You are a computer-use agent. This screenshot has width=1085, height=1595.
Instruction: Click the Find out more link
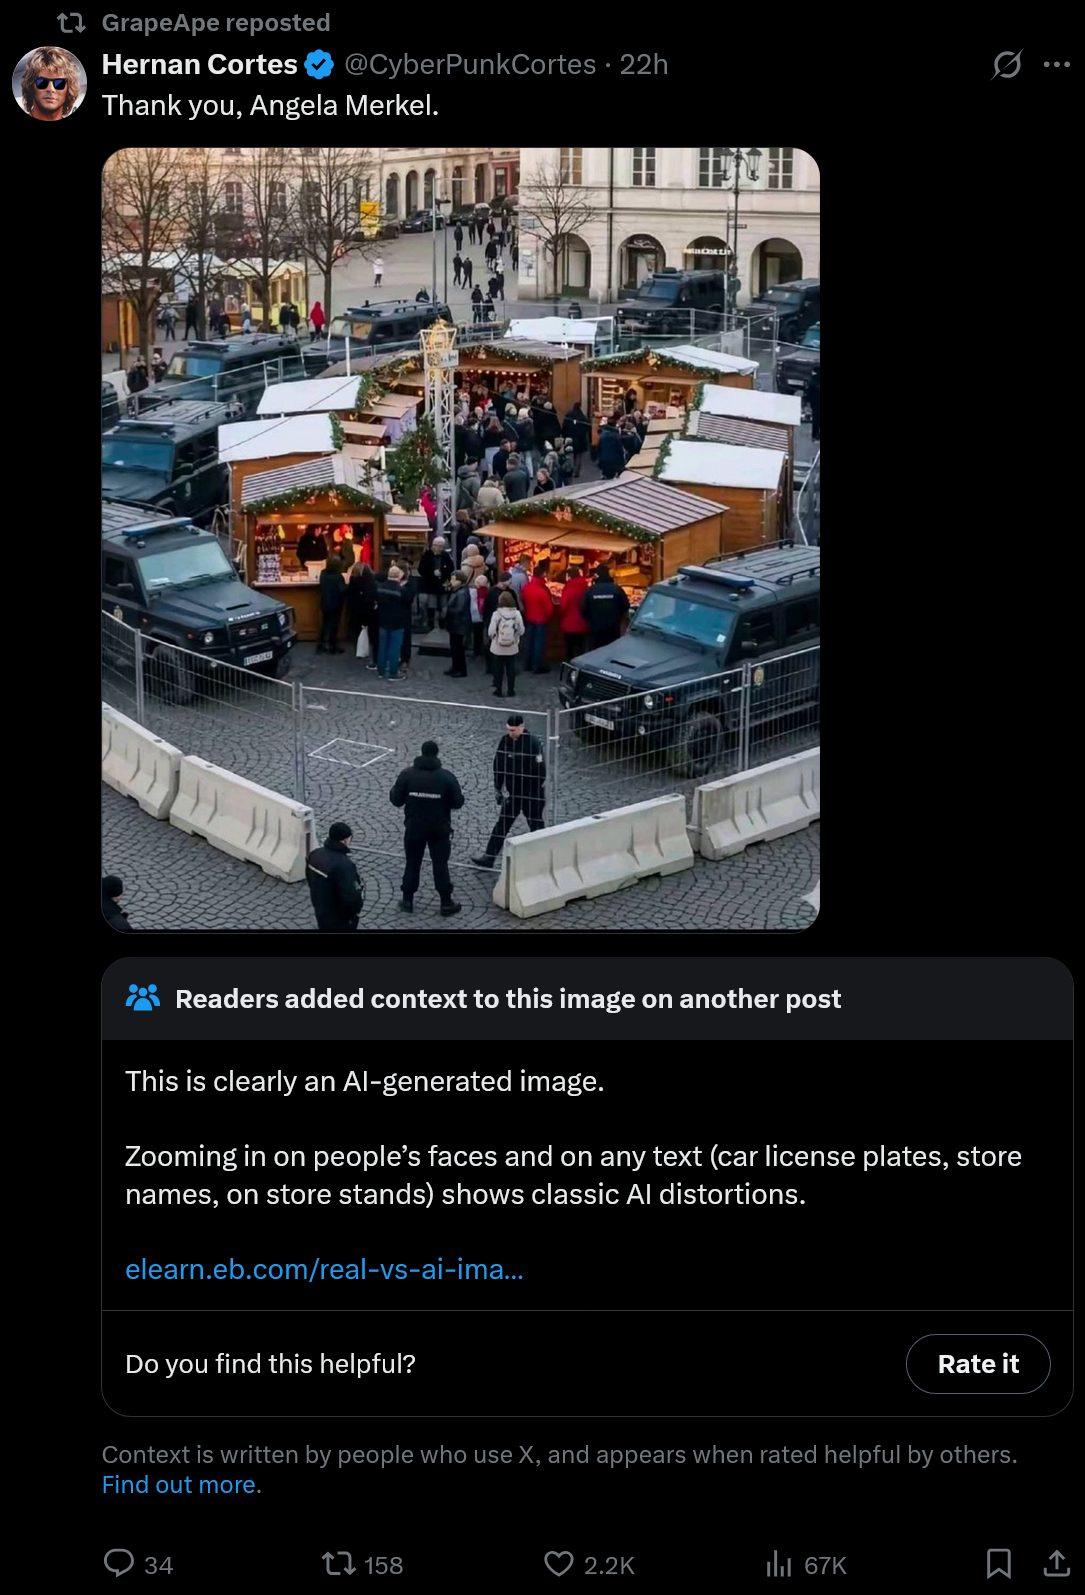[181, 1485]
